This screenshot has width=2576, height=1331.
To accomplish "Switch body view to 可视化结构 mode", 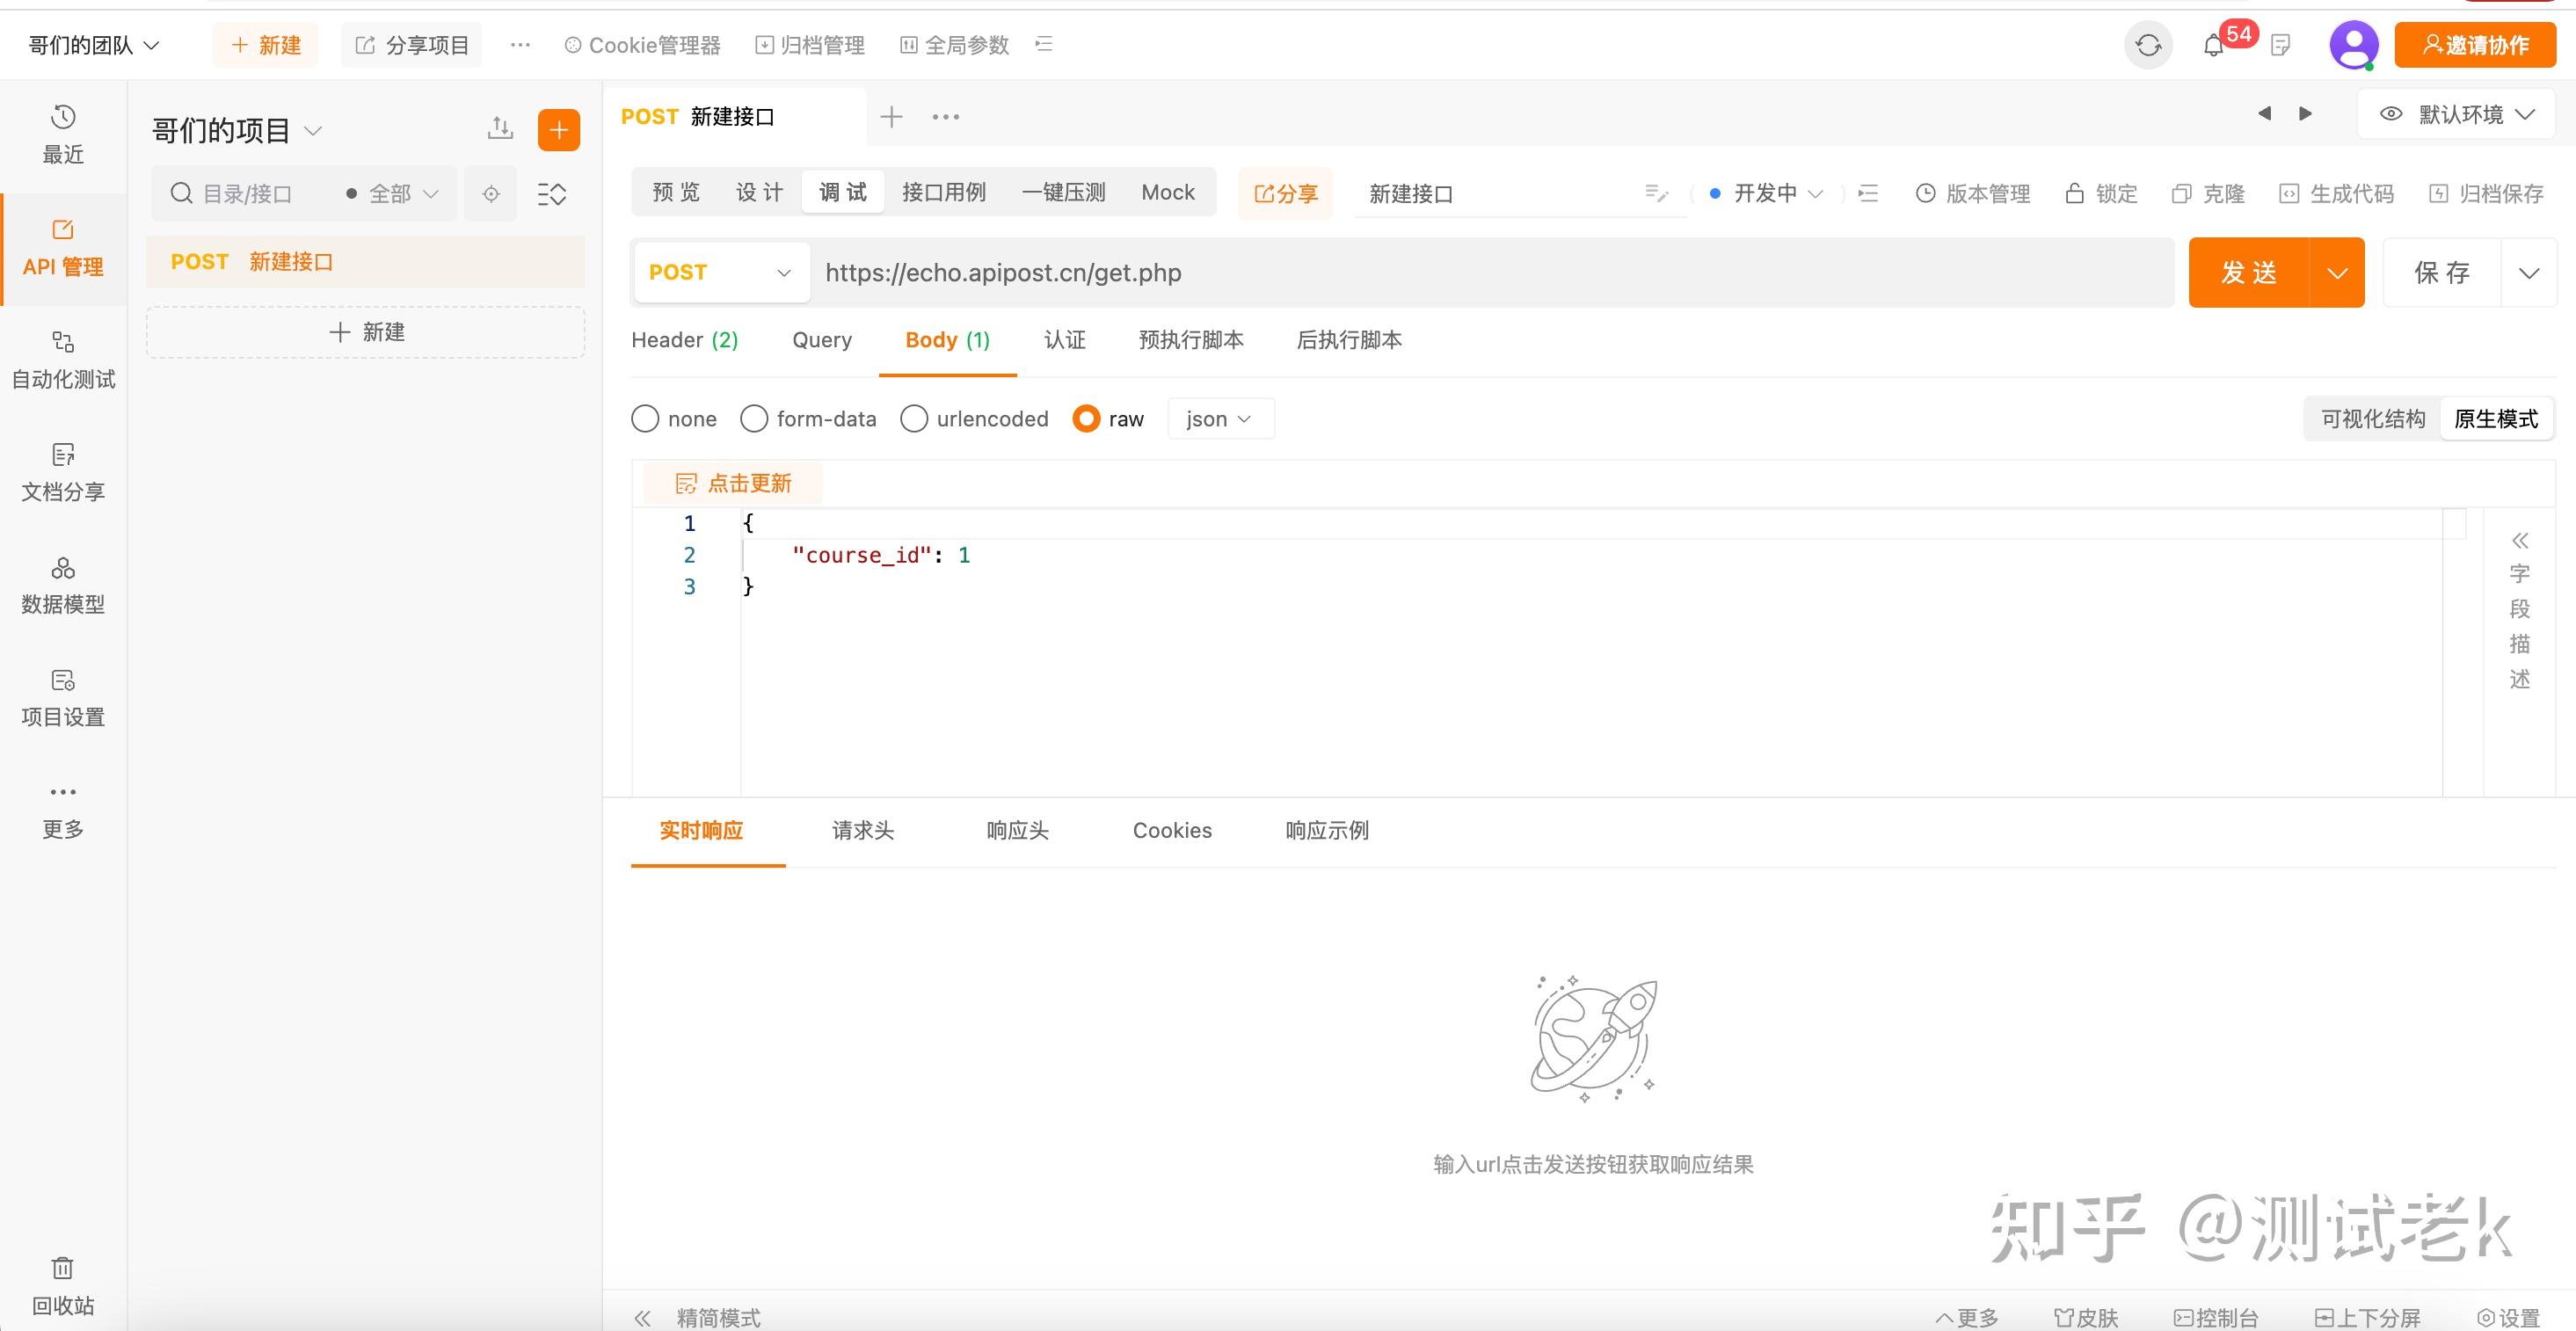I will pyautogui.click(x=2371, y=418).
